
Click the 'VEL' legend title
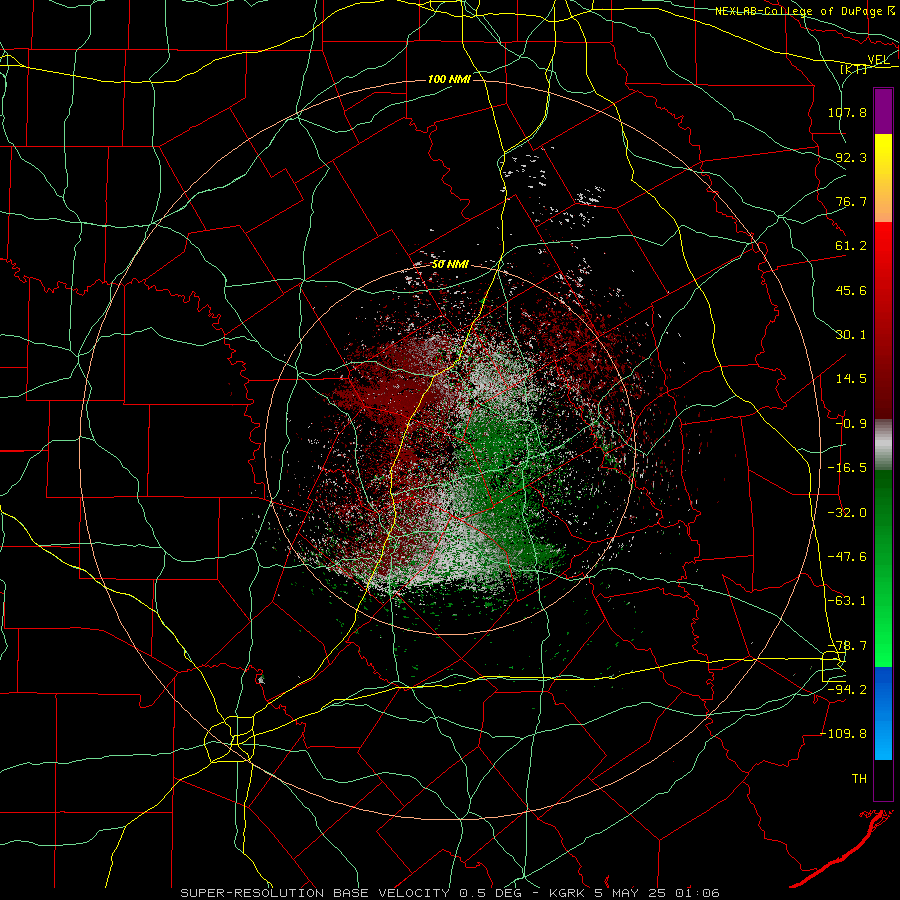[878, 60]
